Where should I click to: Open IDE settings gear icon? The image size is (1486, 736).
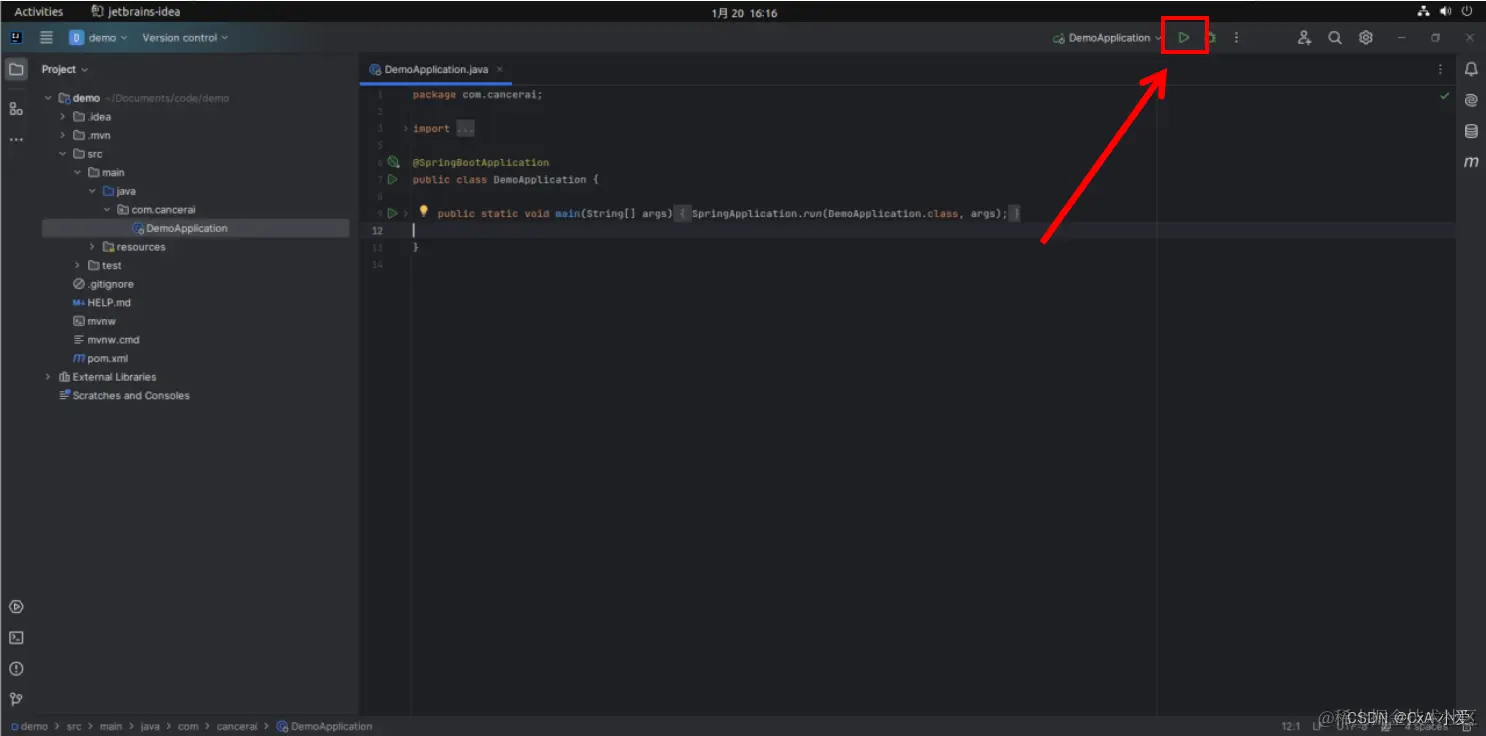coord(1366,38)
